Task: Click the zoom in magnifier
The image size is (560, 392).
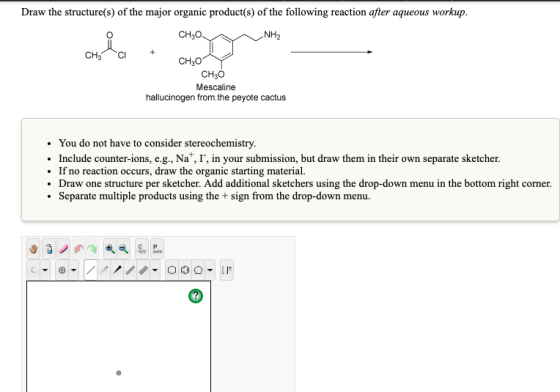Action: (x=110, y=249)
